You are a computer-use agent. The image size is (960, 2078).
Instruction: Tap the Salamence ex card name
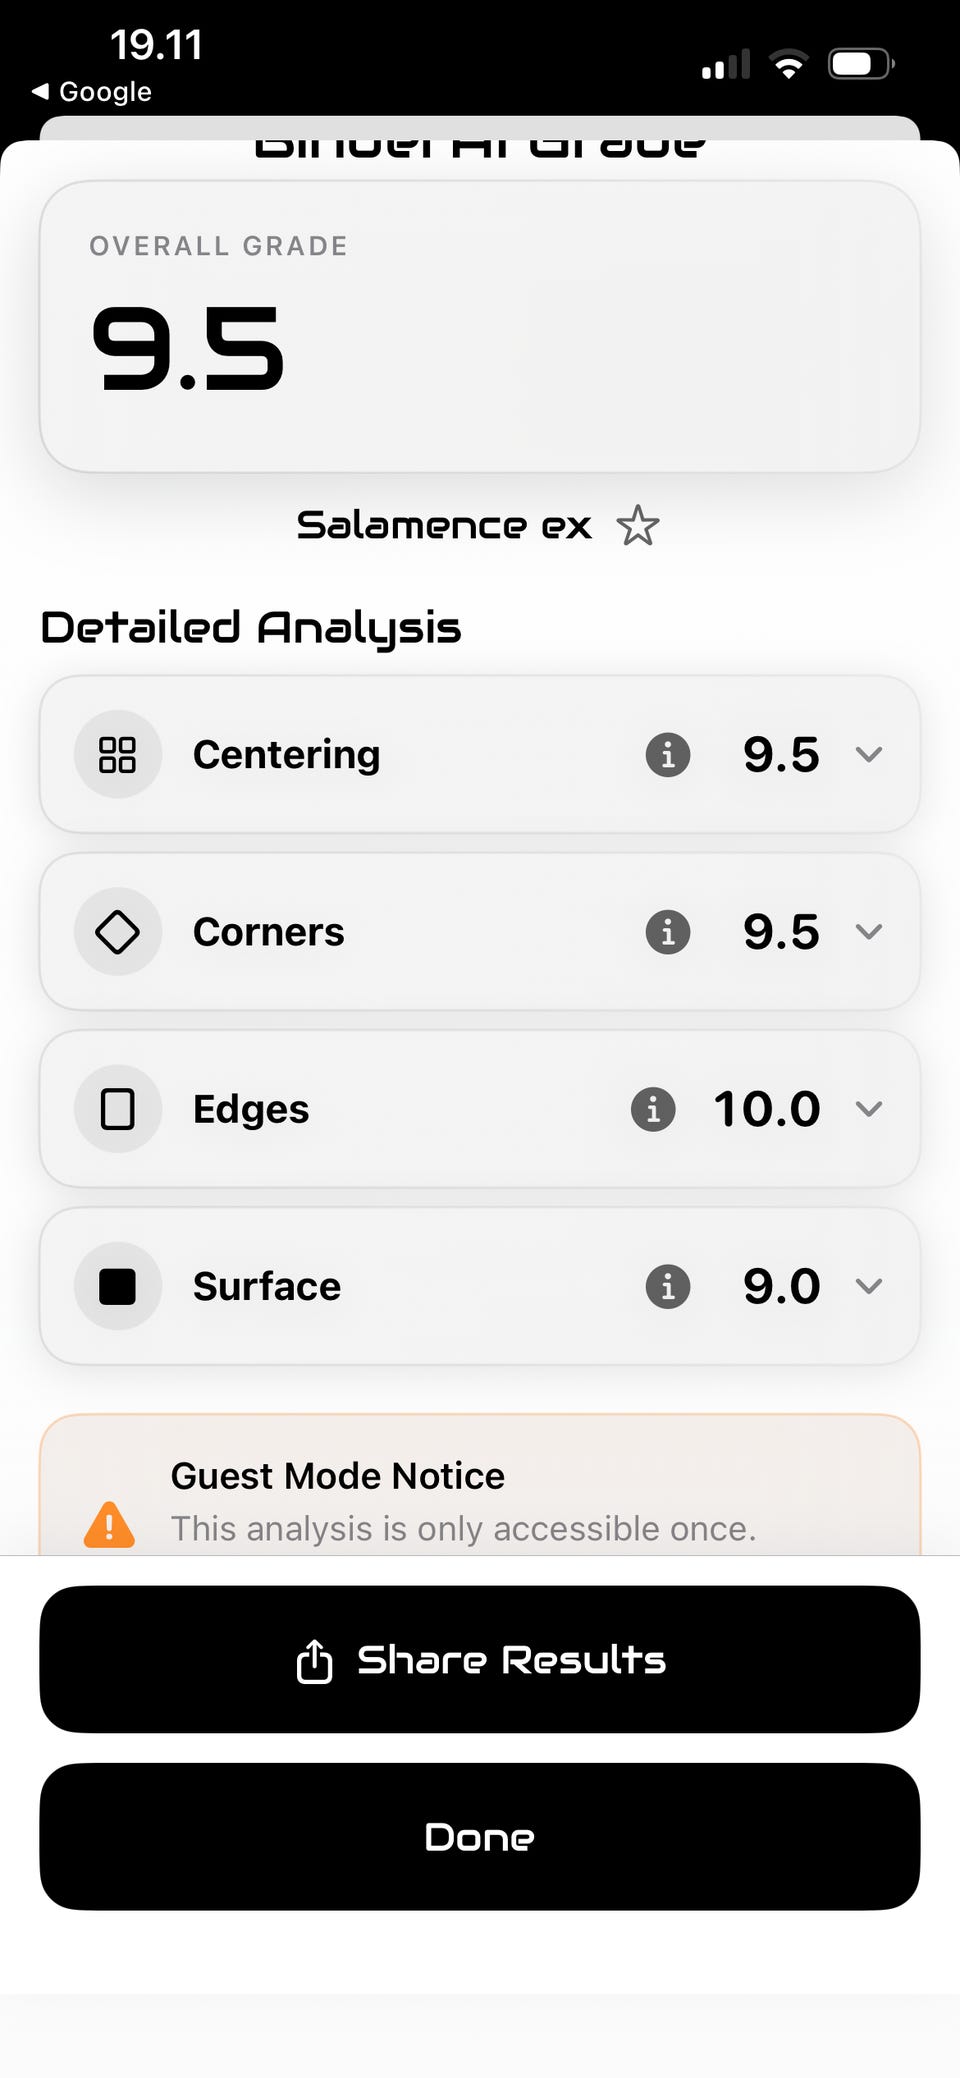(444, 526)
